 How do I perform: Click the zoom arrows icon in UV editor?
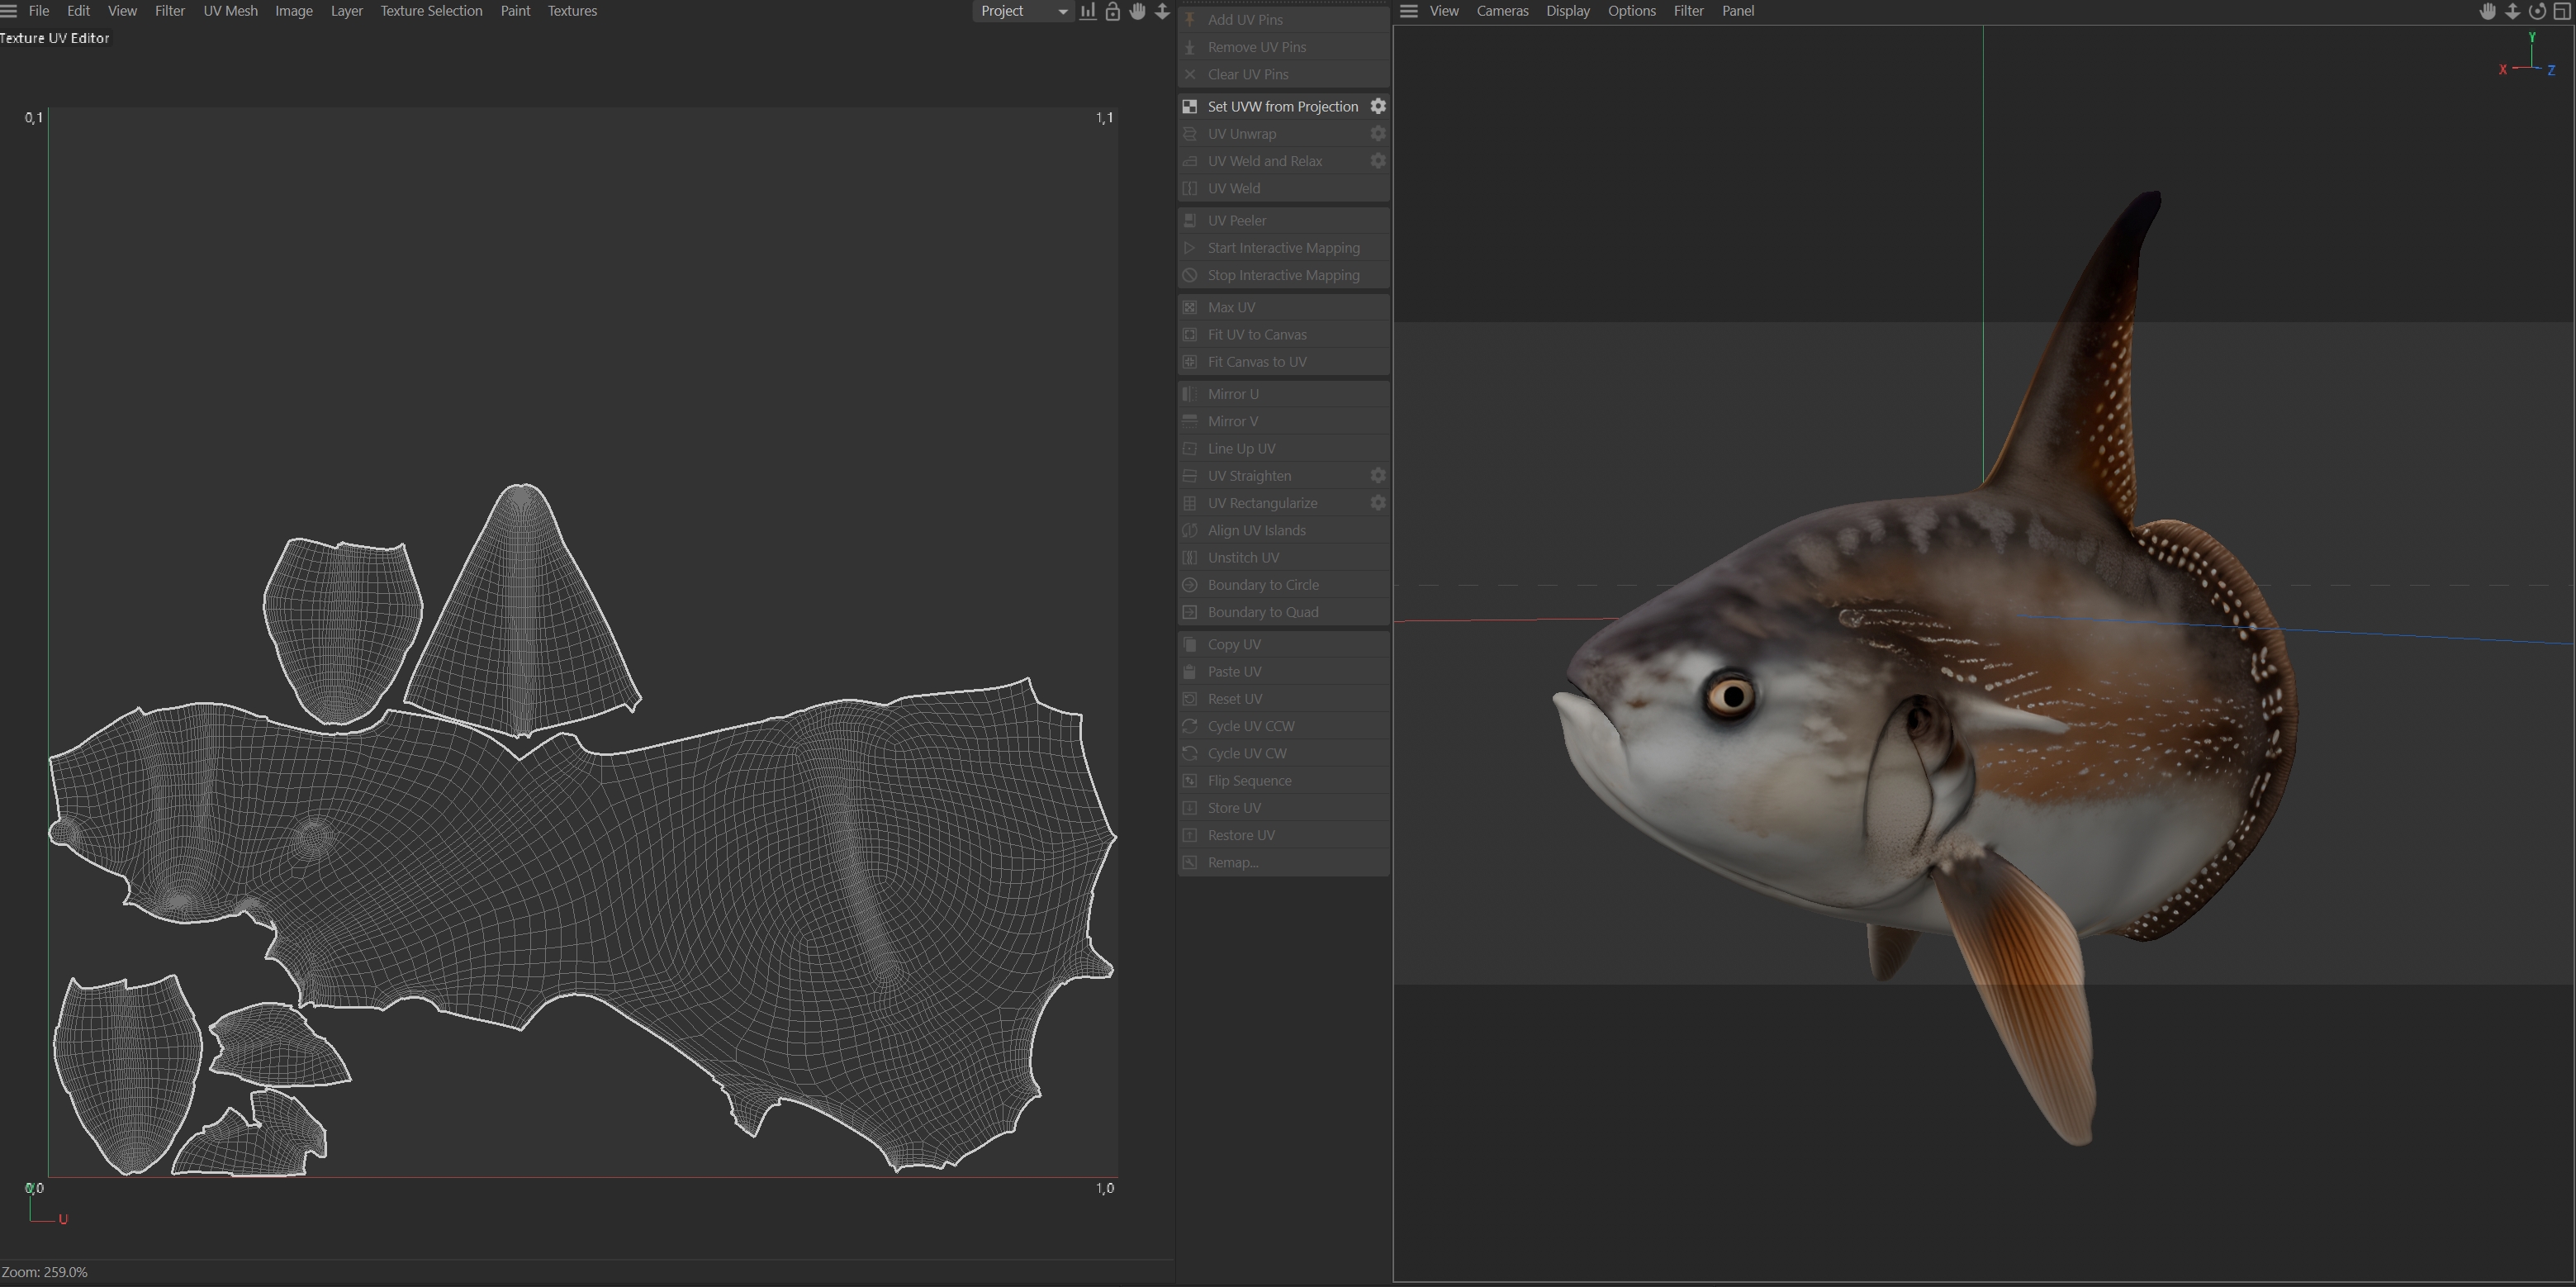1162,11
